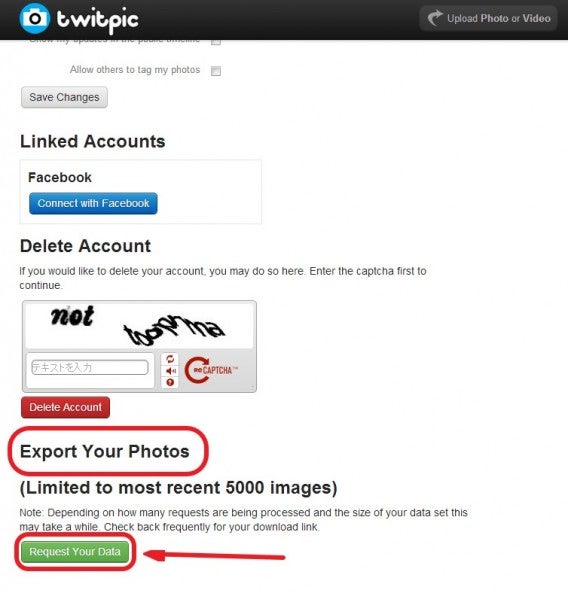Viewport: 568px width, 593px height.
Task: Play the audio captcha speaker icon
Action: 170,371
